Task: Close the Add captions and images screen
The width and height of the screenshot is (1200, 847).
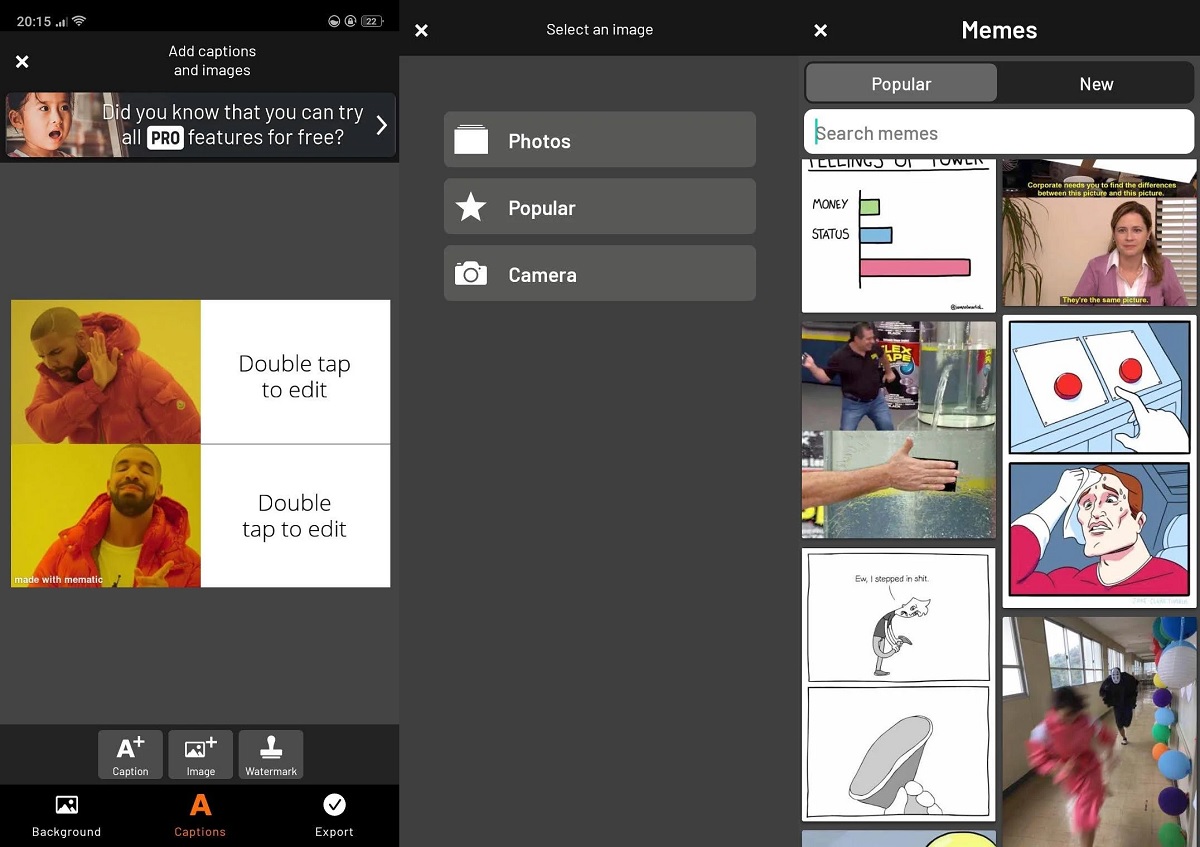Action: click(x=22, y=62)
